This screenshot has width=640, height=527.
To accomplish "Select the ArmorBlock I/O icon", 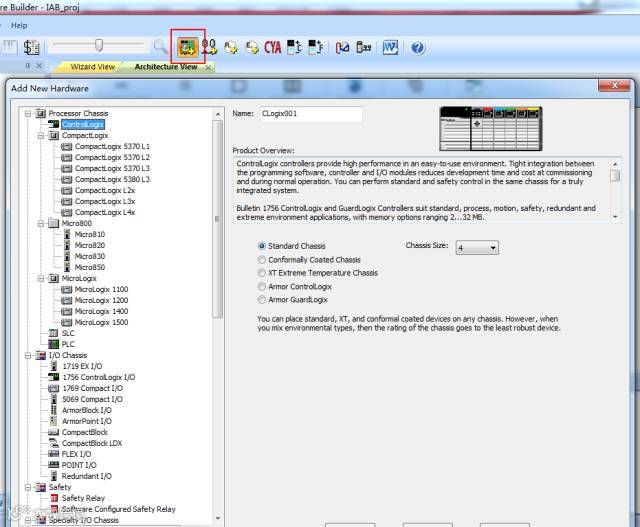I will point(53,410).
